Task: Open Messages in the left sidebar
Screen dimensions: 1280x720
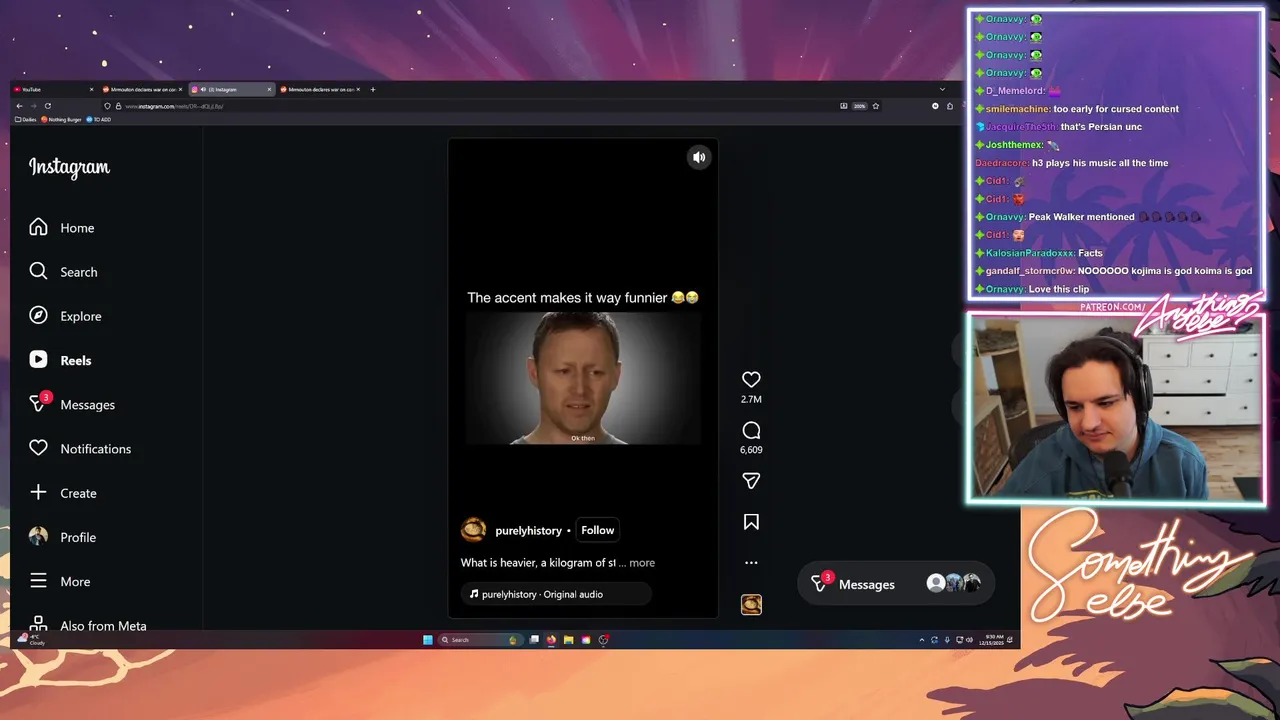Action: [72, 404]
